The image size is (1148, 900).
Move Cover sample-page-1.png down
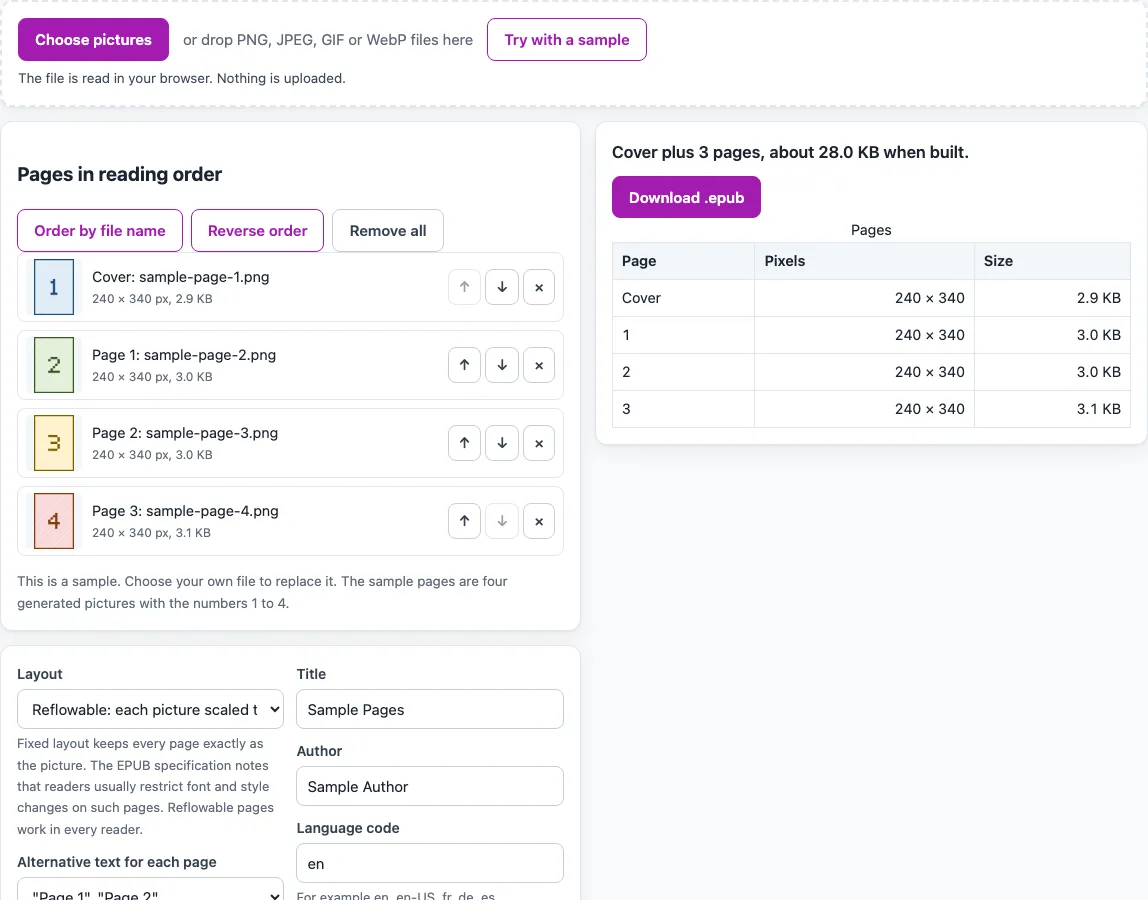[502, 287]
